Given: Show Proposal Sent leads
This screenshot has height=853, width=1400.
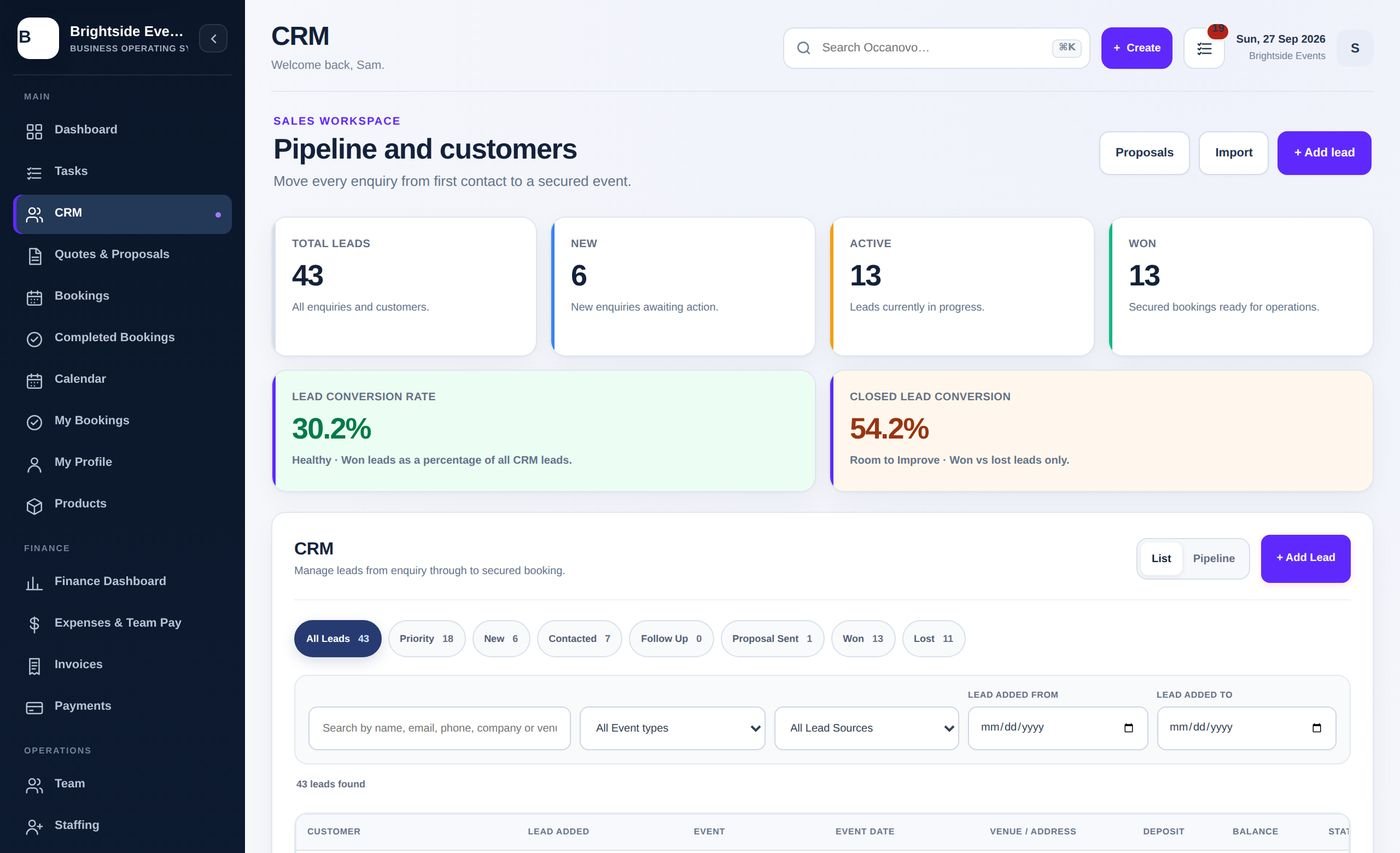Looking at the screenshot, I should point(772,639).
